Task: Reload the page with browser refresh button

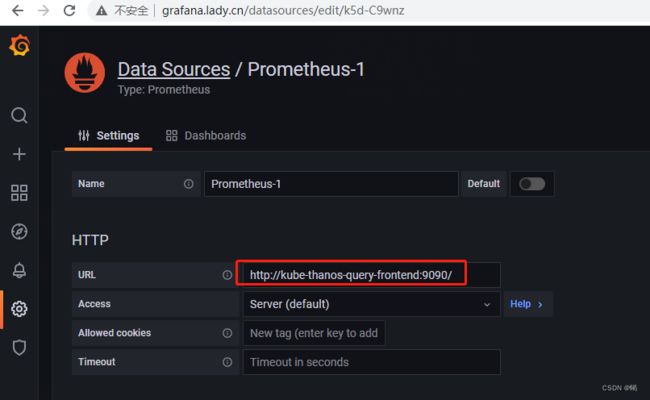Action: point(69,10)
